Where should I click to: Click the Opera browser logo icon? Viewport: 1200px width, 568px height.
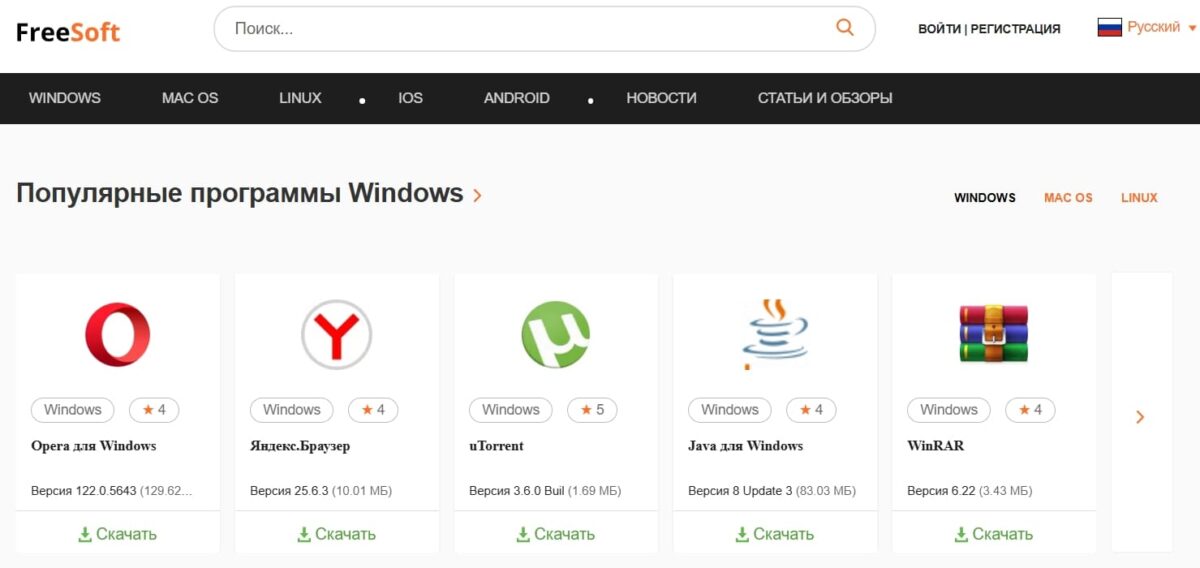[x=118, y=335]
